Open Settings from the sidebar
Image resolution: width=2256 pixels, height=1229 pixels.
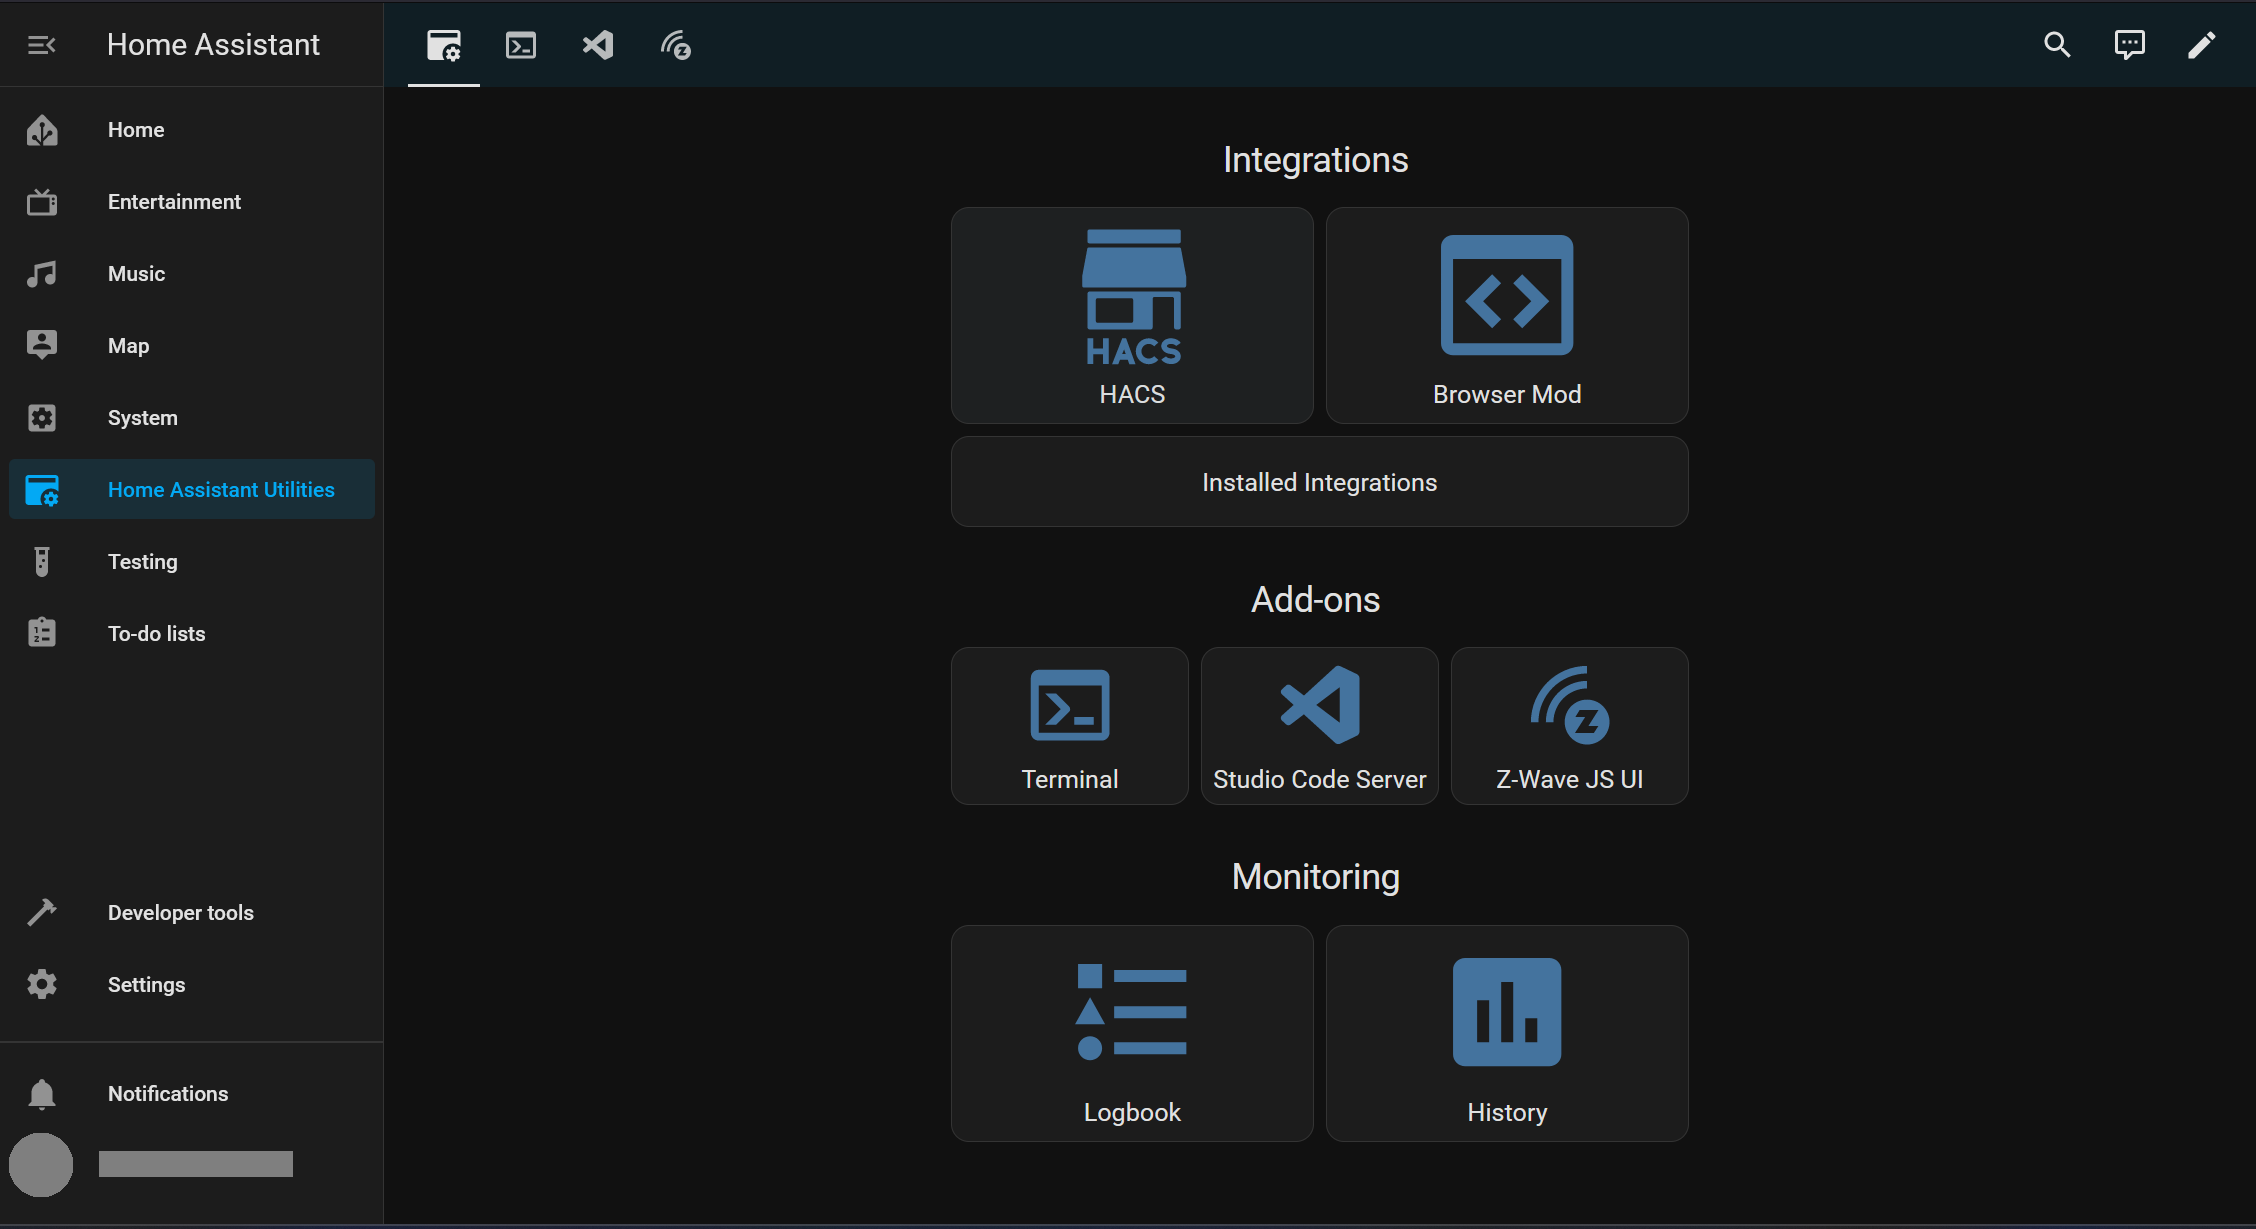coord(146,985)
